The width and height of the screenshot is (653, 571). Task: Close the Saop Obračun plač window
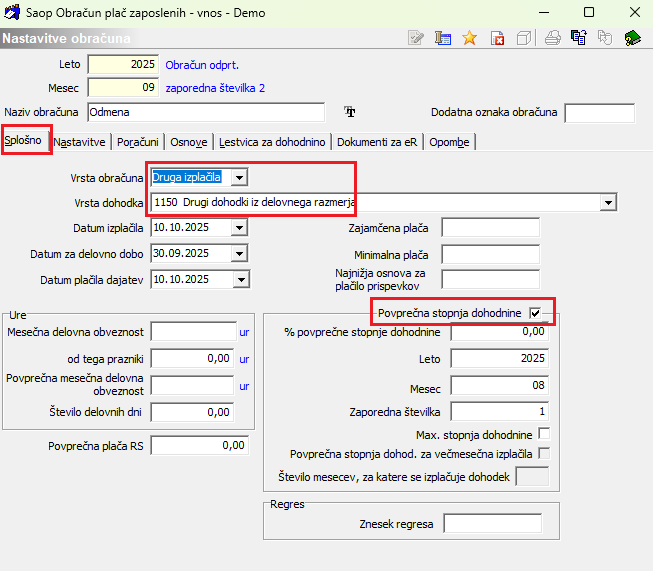click(635, 12)
